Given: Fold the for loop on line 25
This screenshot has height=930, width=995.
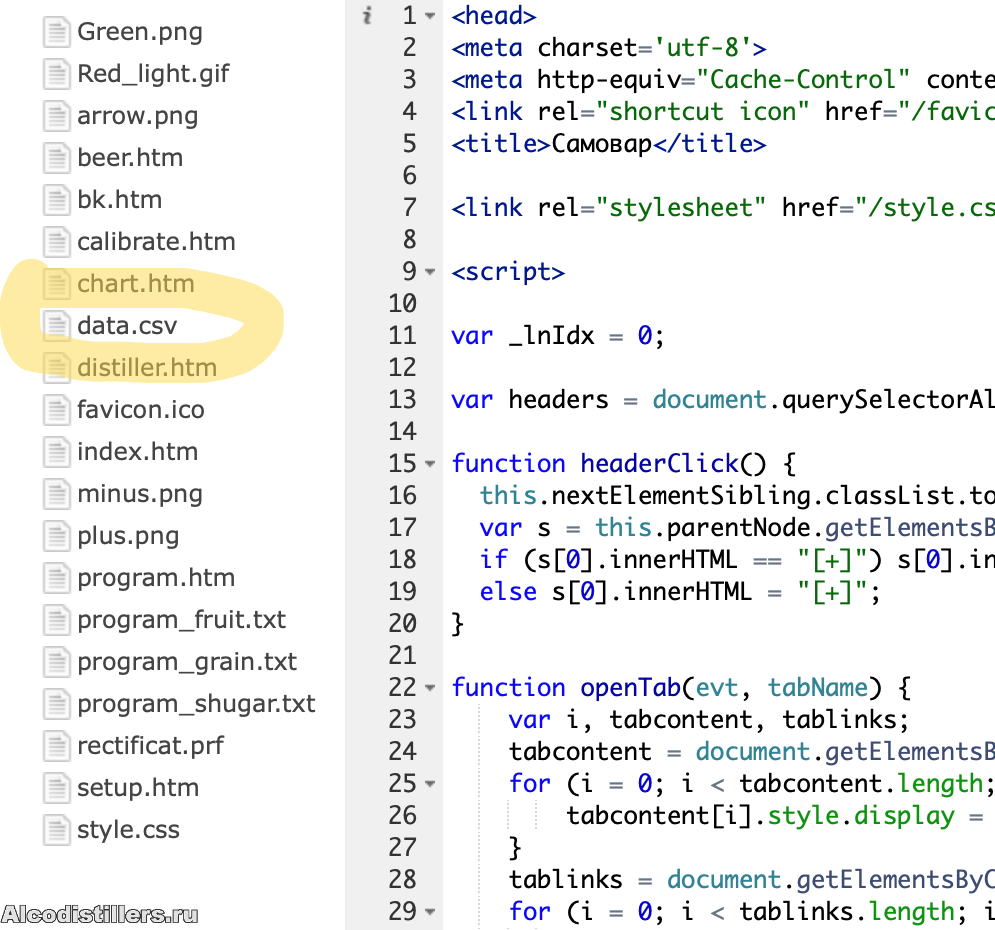Looking at the screenshot, I should pos(430,783).
